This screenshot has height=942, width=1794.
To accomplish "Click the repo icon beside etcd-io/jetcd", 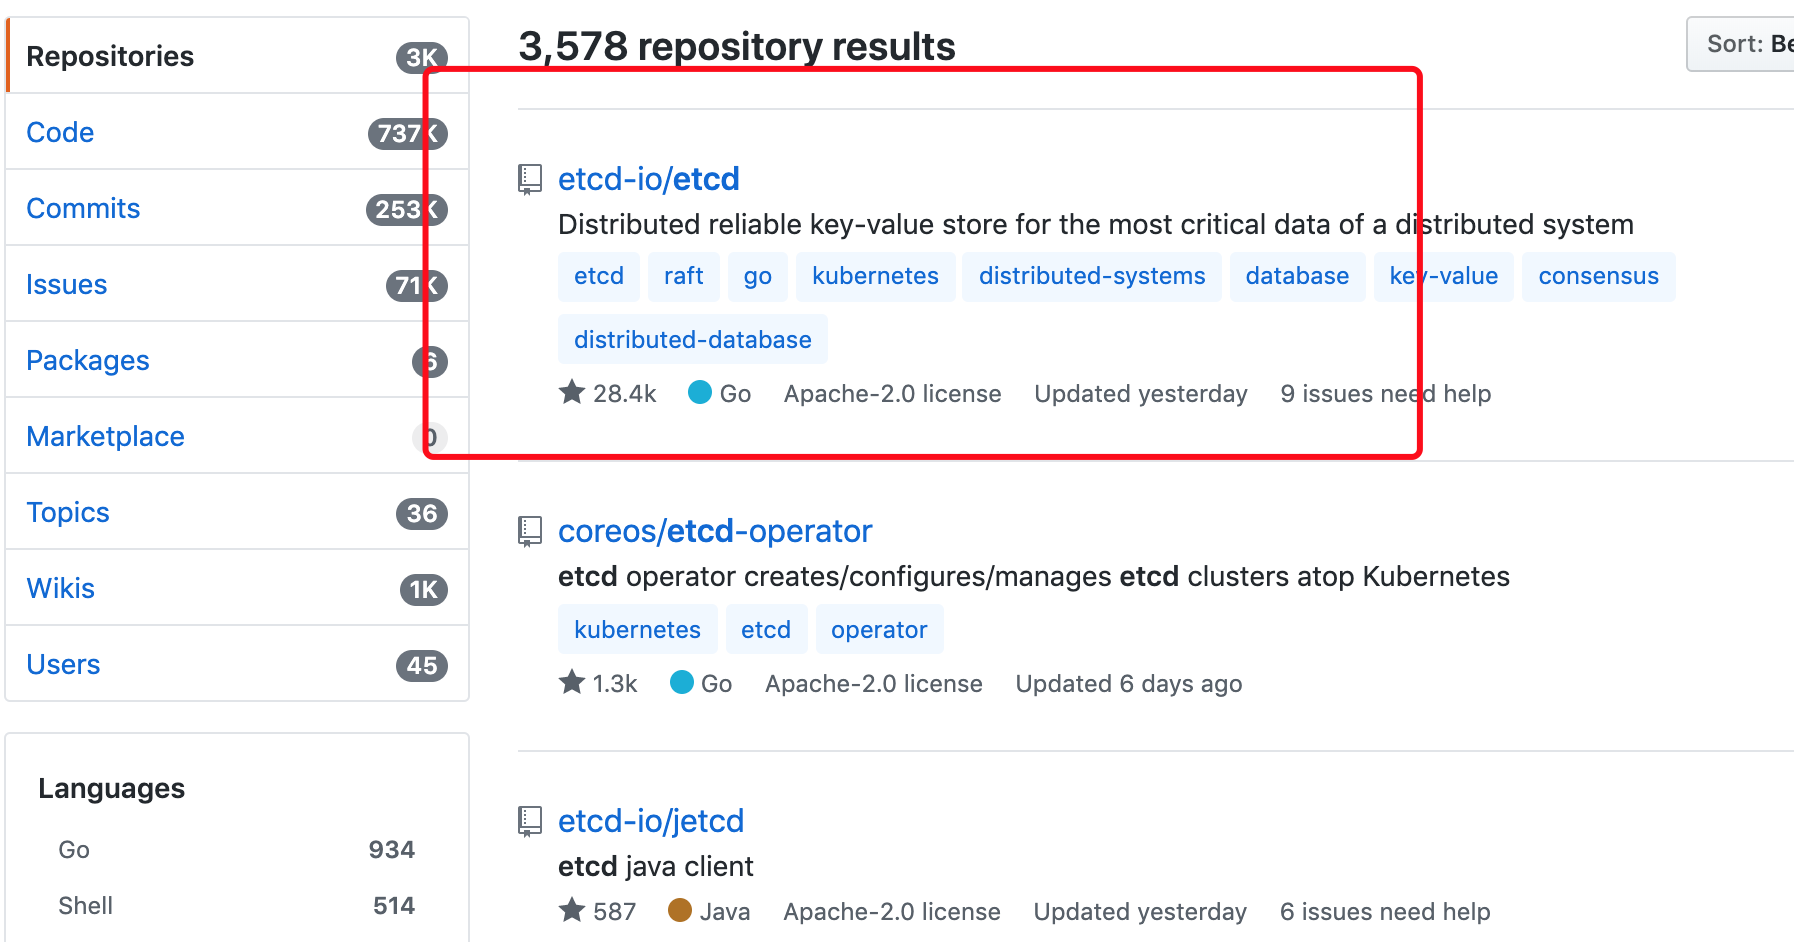I will (x=529, y=821).
